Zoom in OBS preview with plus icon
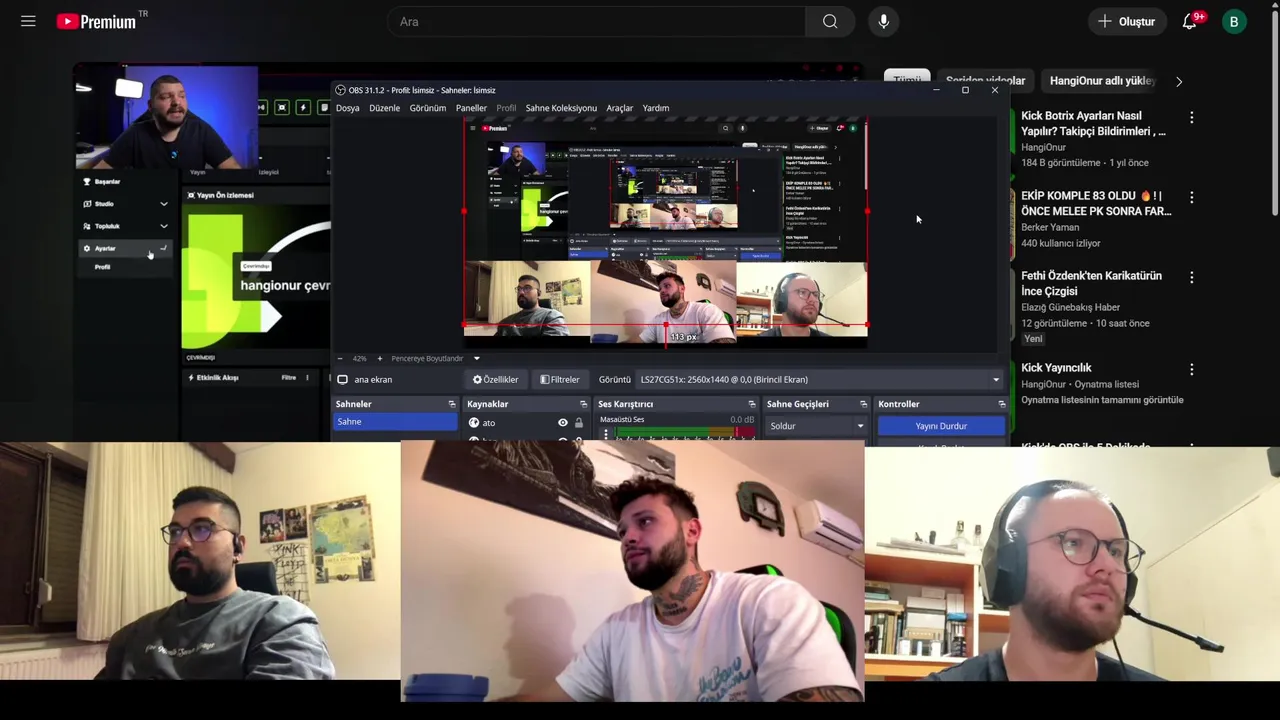The width and height of the screenshot is (1280, 720). point(379,358)
